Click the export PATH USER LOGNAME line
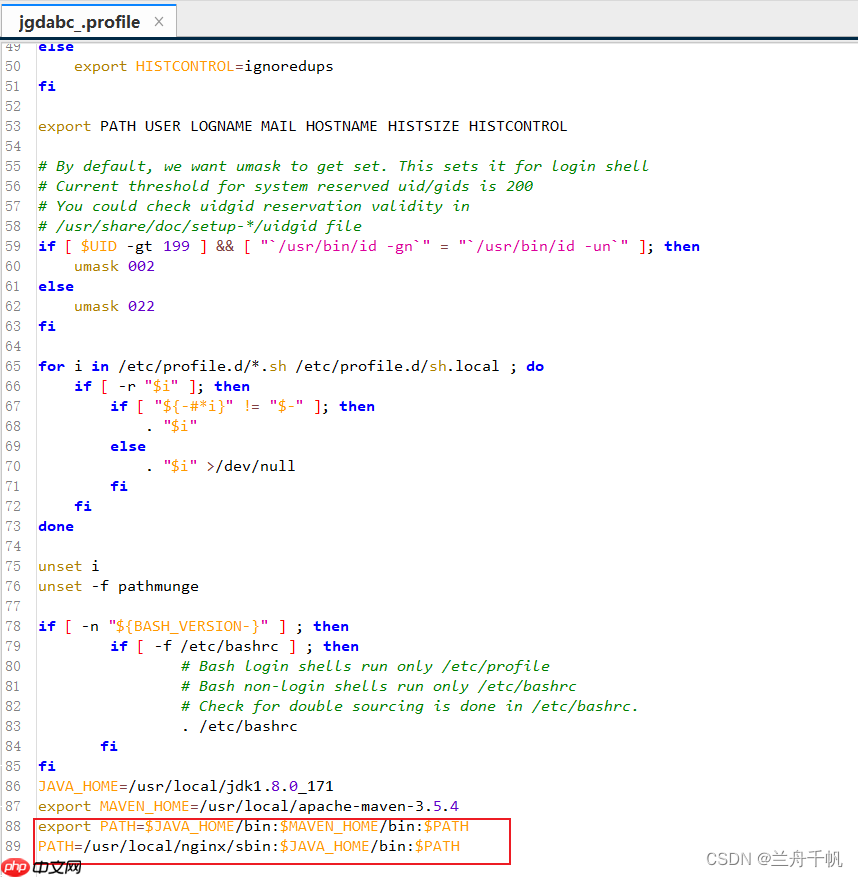 [300, 126]
